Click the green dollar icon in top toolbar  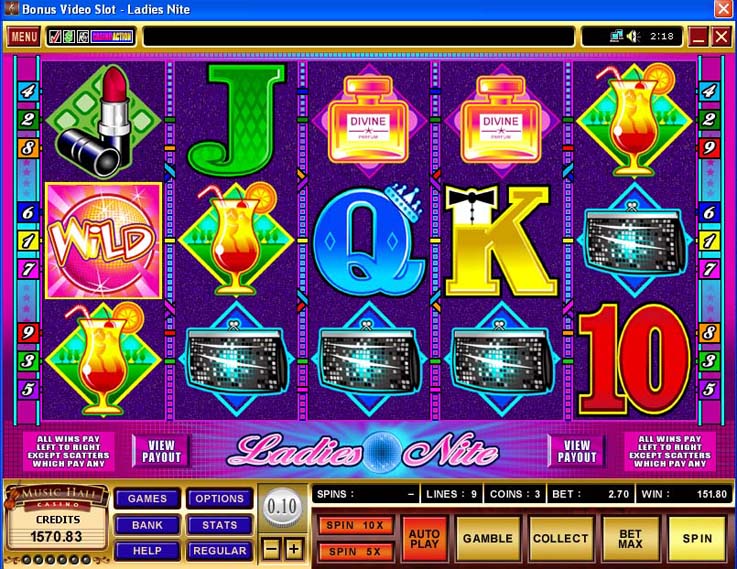tap(69, 37)
